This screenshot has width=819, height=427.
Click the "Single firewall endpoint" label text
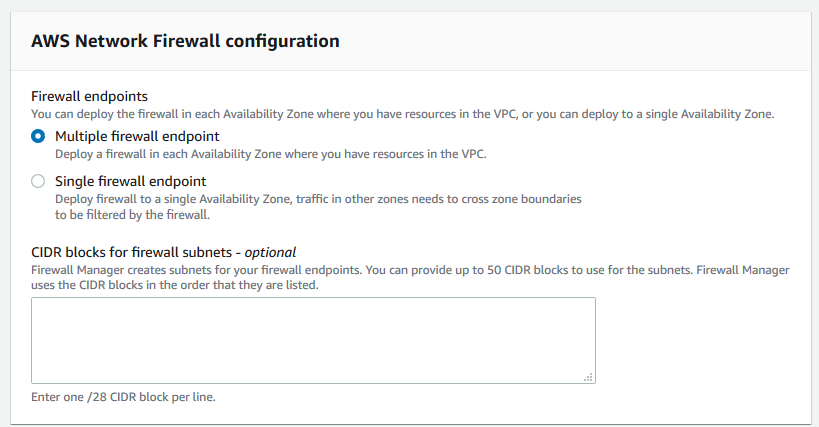(x=130, y=182)
